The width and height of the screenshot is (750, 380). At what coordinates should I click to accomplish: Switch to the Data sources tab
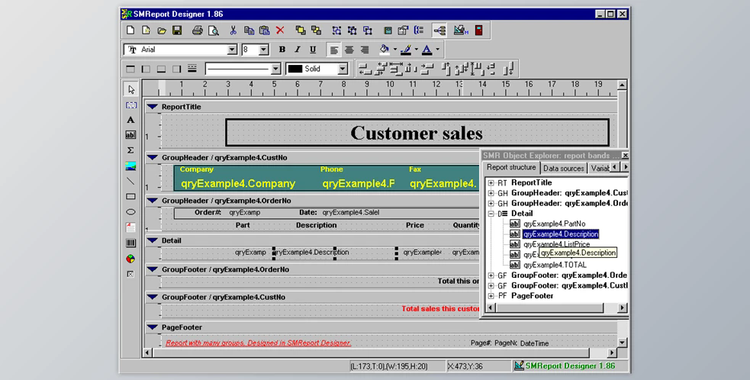click(563, 168)
